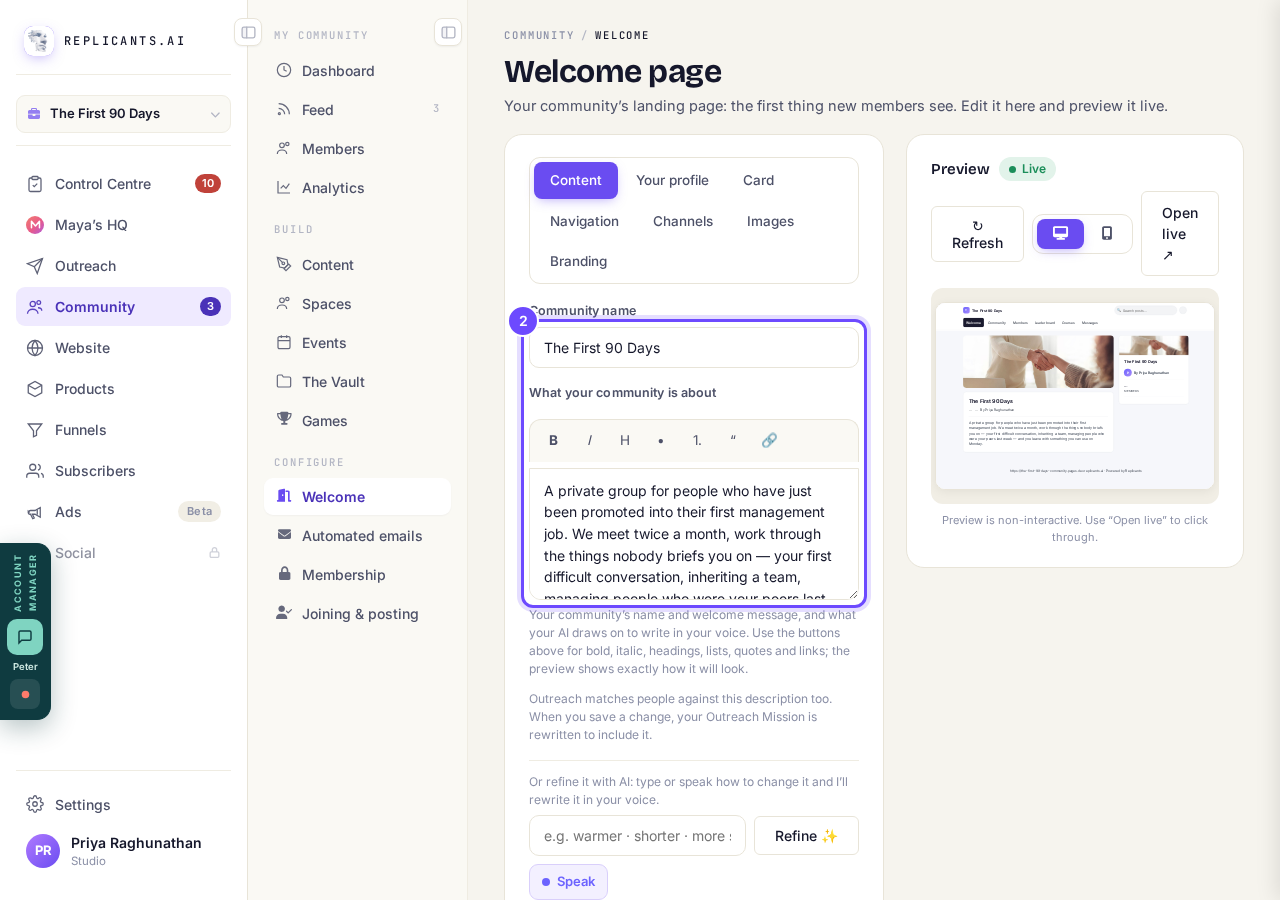Insert a block quote in the editor

[x=733, y=440]
